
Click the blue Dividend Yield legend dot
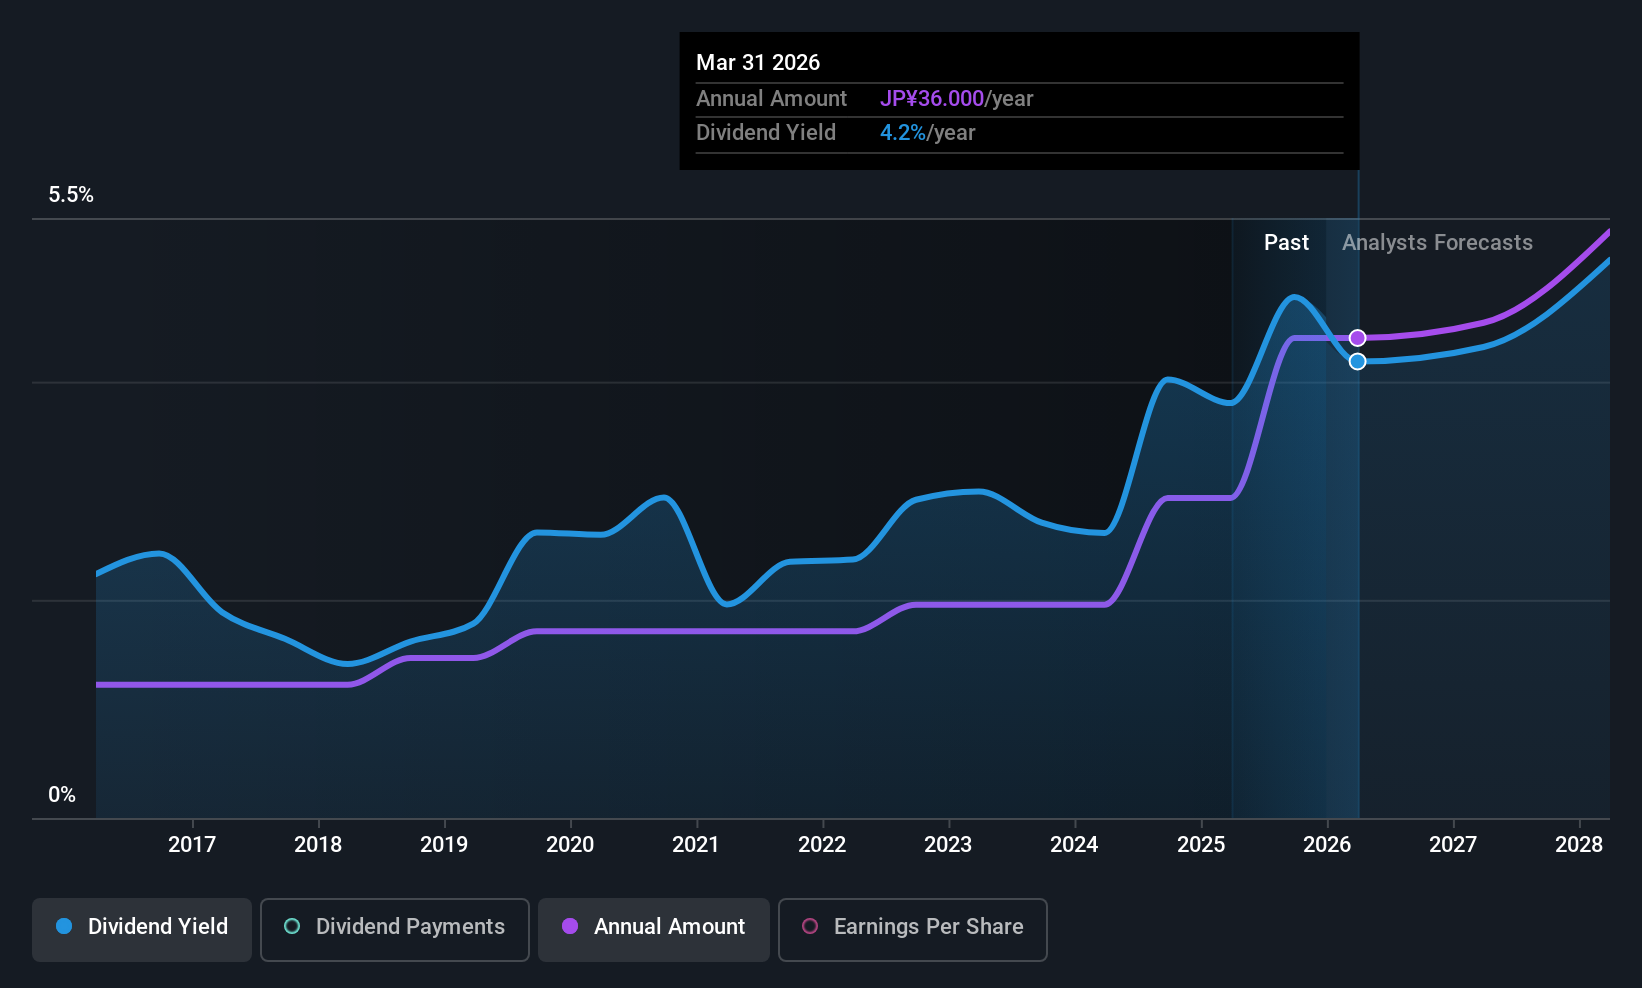click(x=64, y=926)
